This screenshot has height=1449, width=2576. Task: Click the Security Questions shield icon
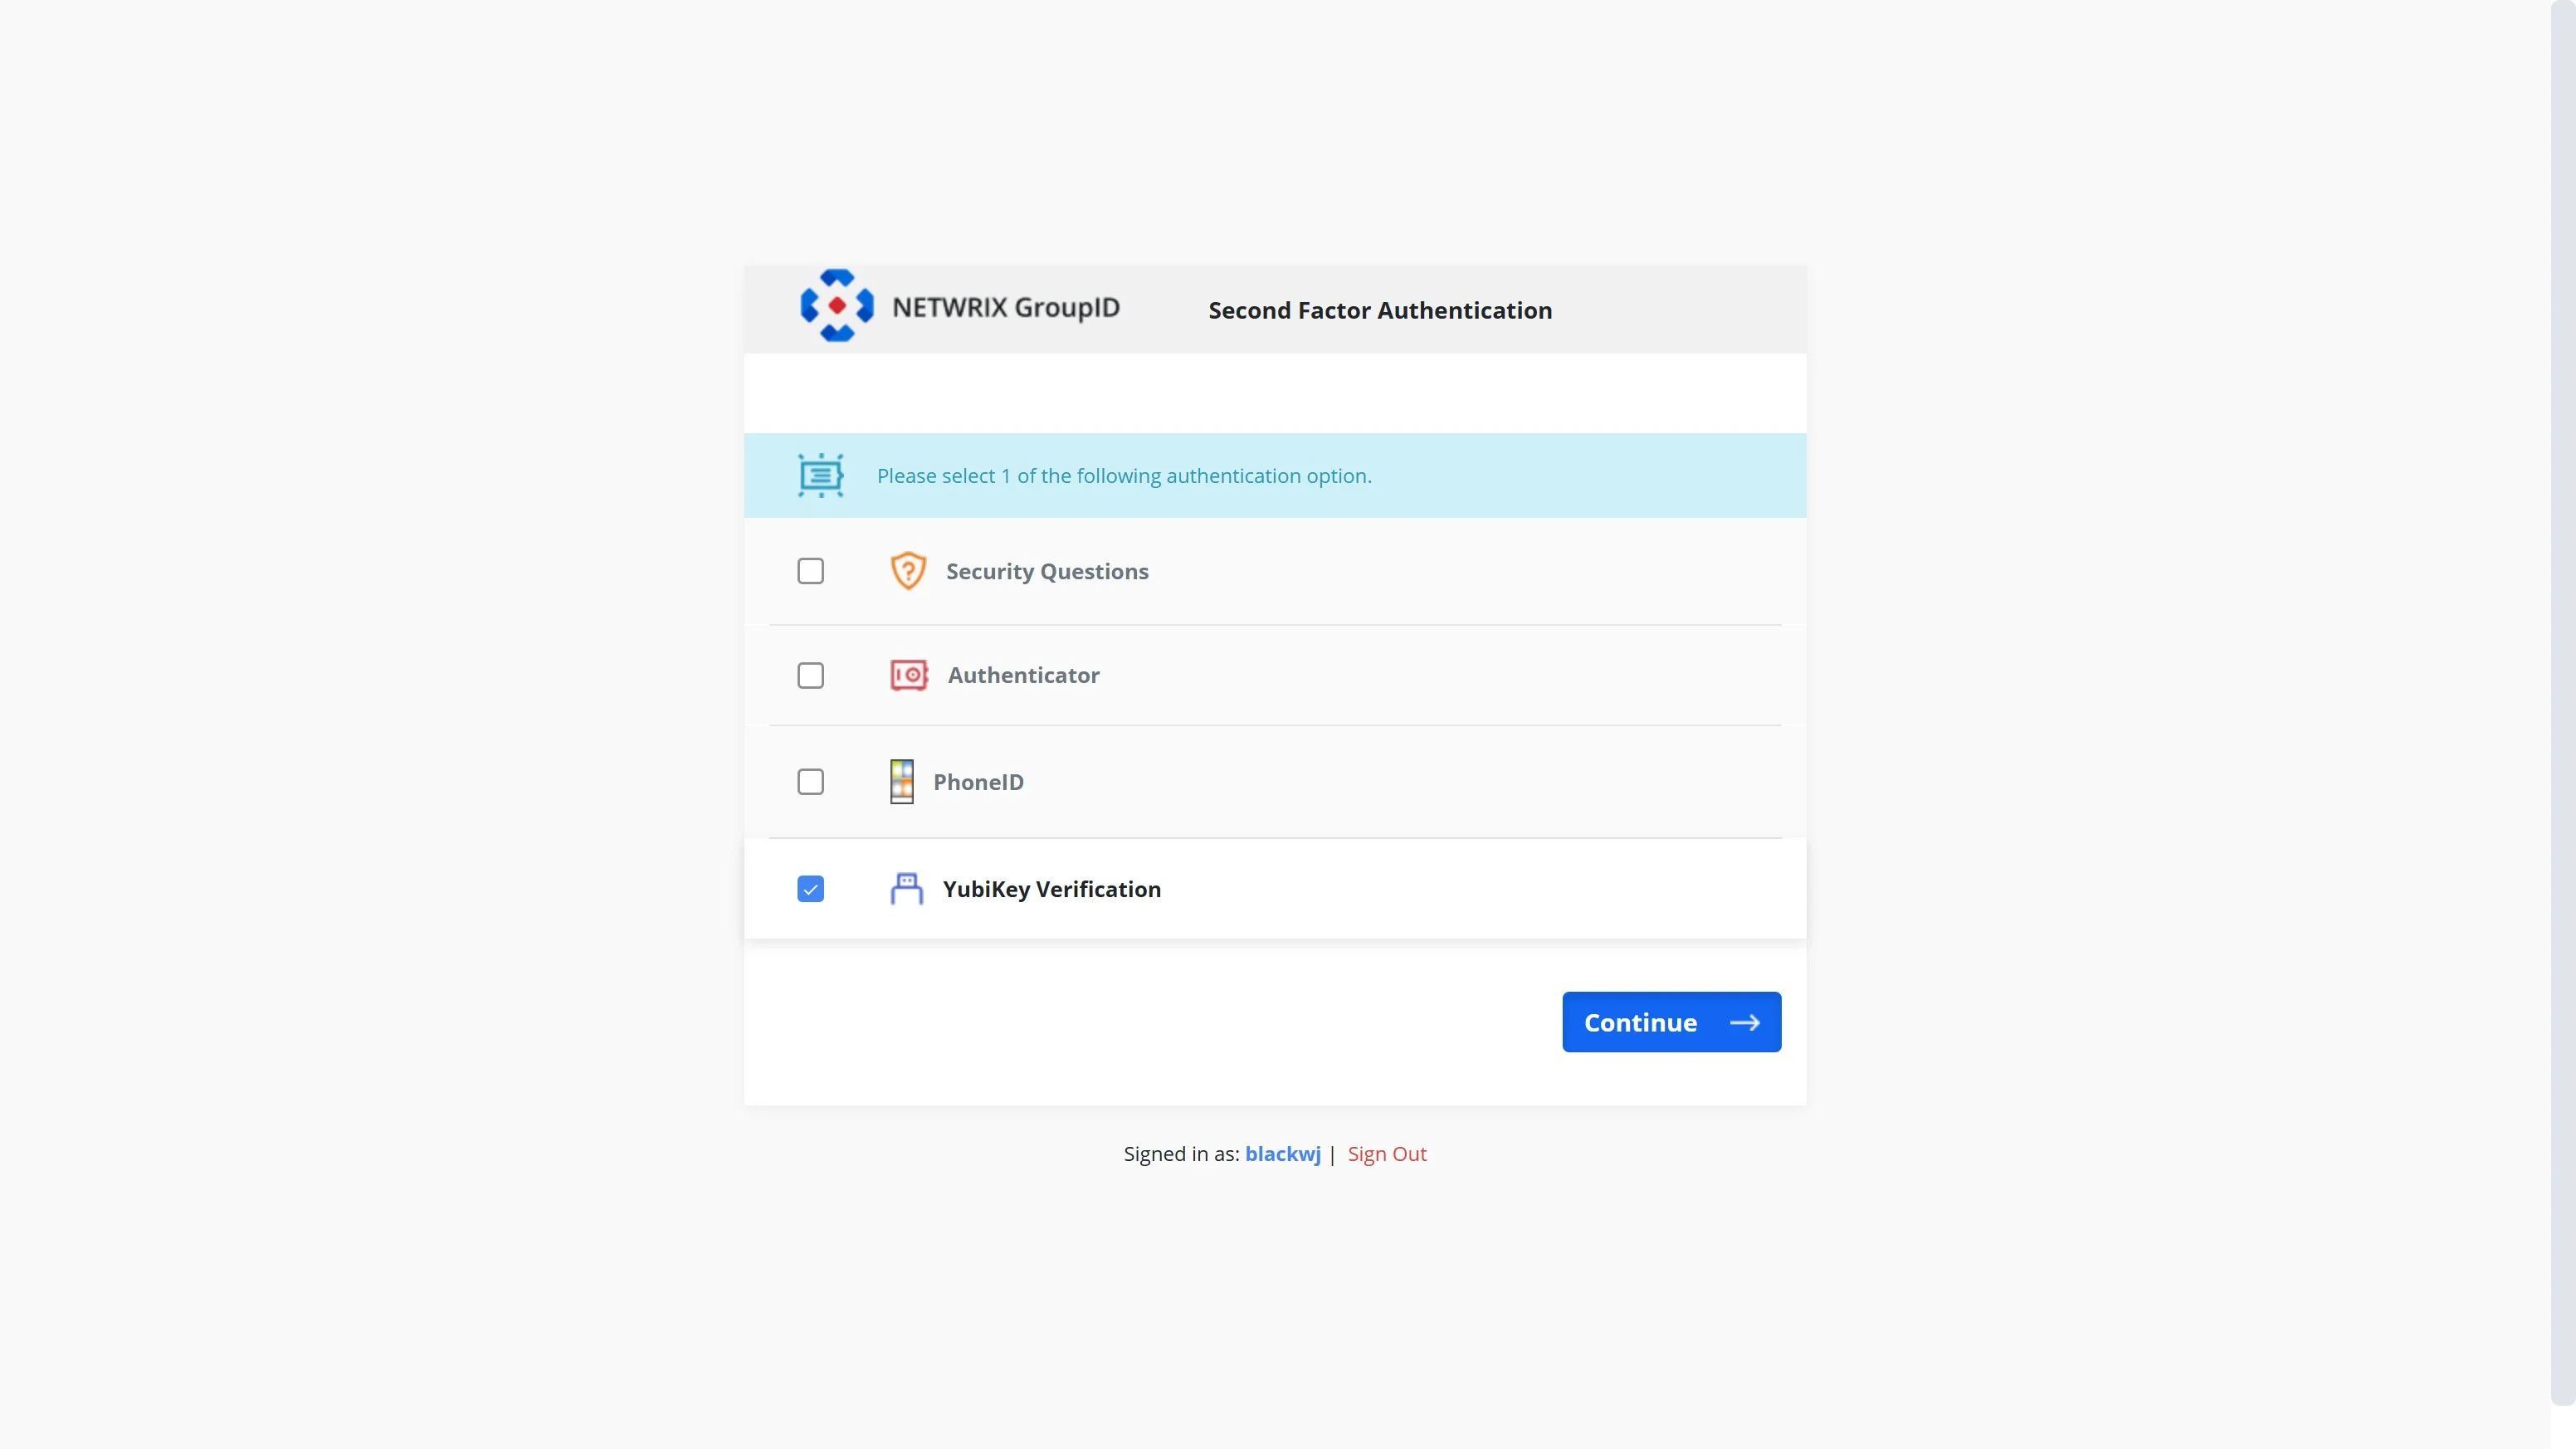click(x=908, y=571)
